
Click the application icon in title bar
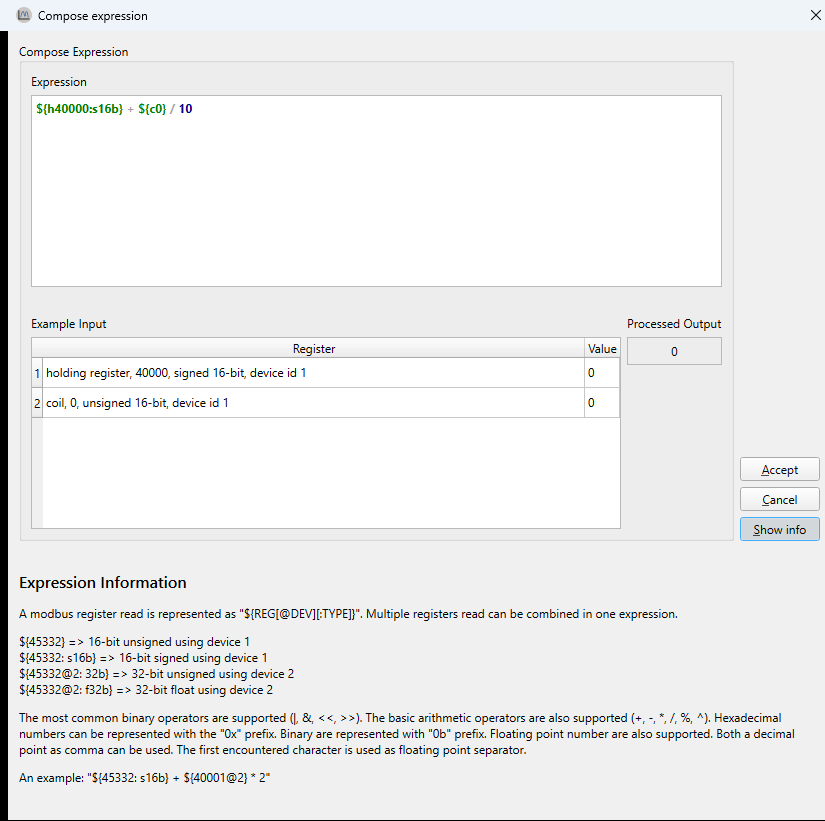coord(24,15)
